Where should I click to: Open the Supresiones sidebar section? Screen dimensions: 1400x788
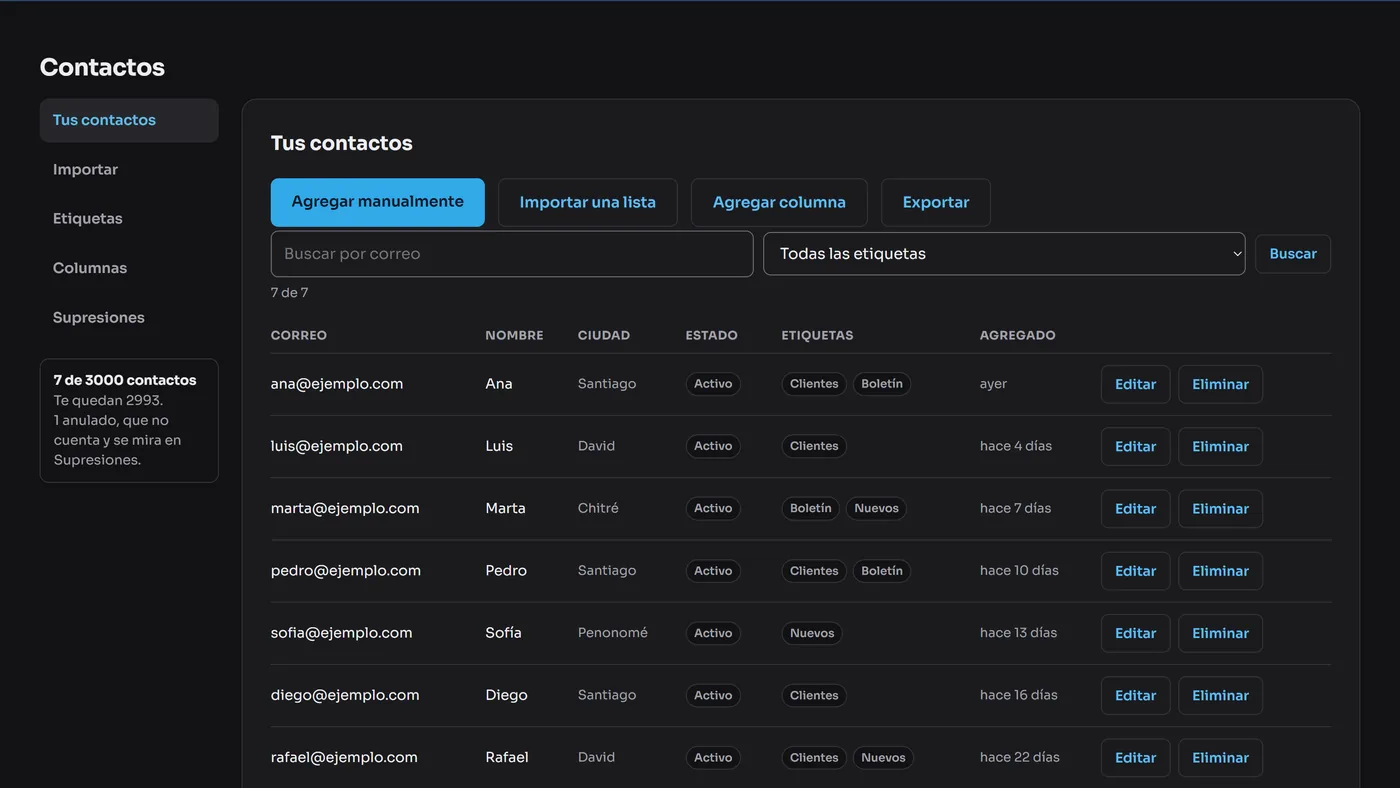point(129,317)
